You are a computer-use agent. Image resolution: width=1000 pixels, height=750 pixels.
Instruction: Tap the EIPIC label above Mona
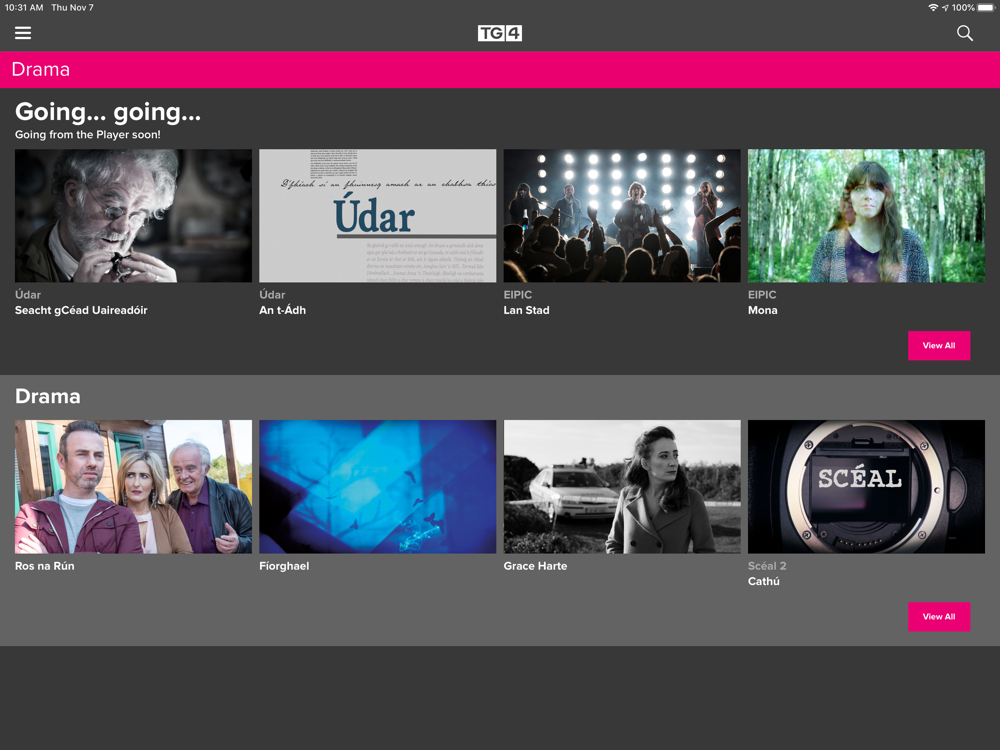761,295
